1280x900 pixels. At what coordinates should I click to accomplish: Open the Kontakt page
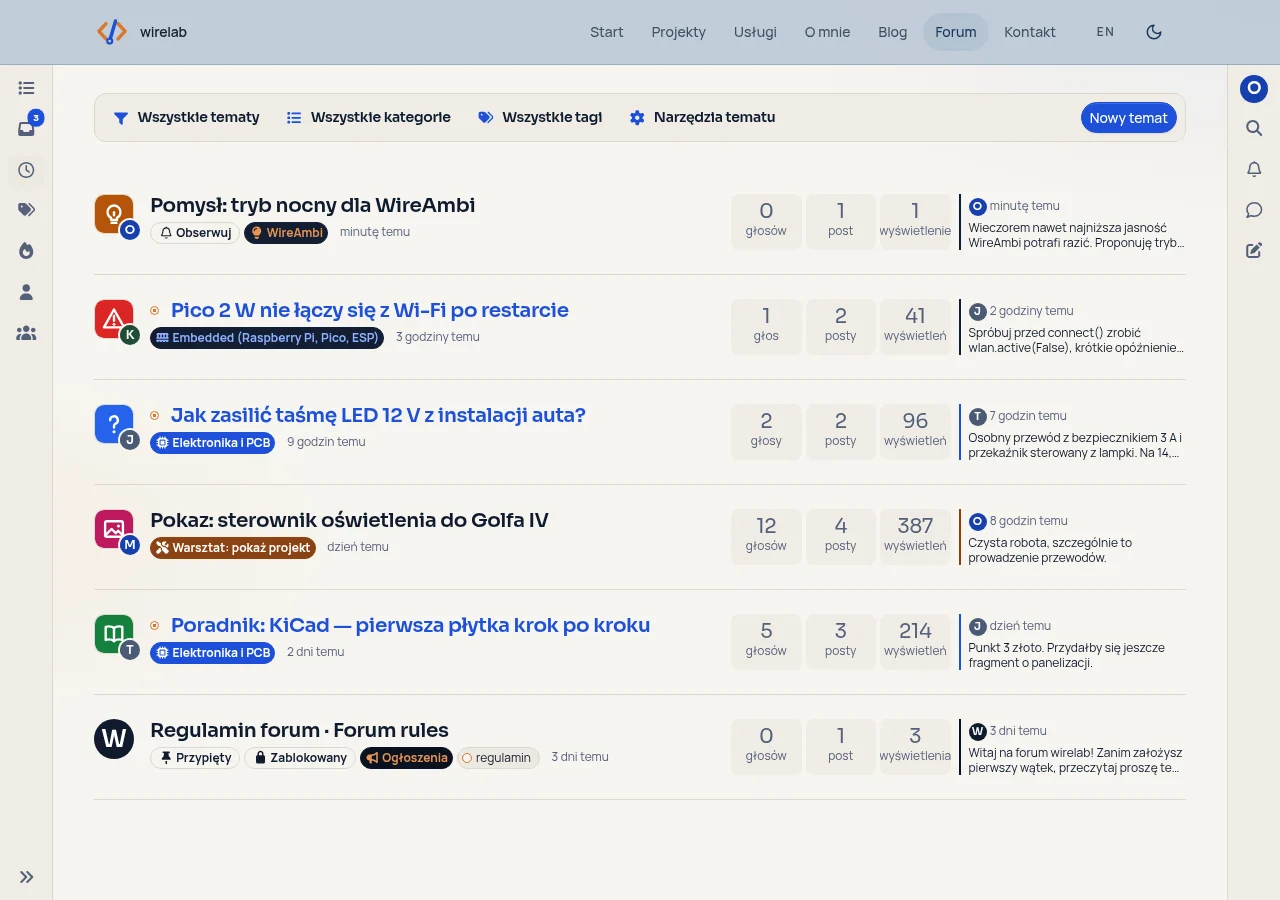tap(1030, 32)
